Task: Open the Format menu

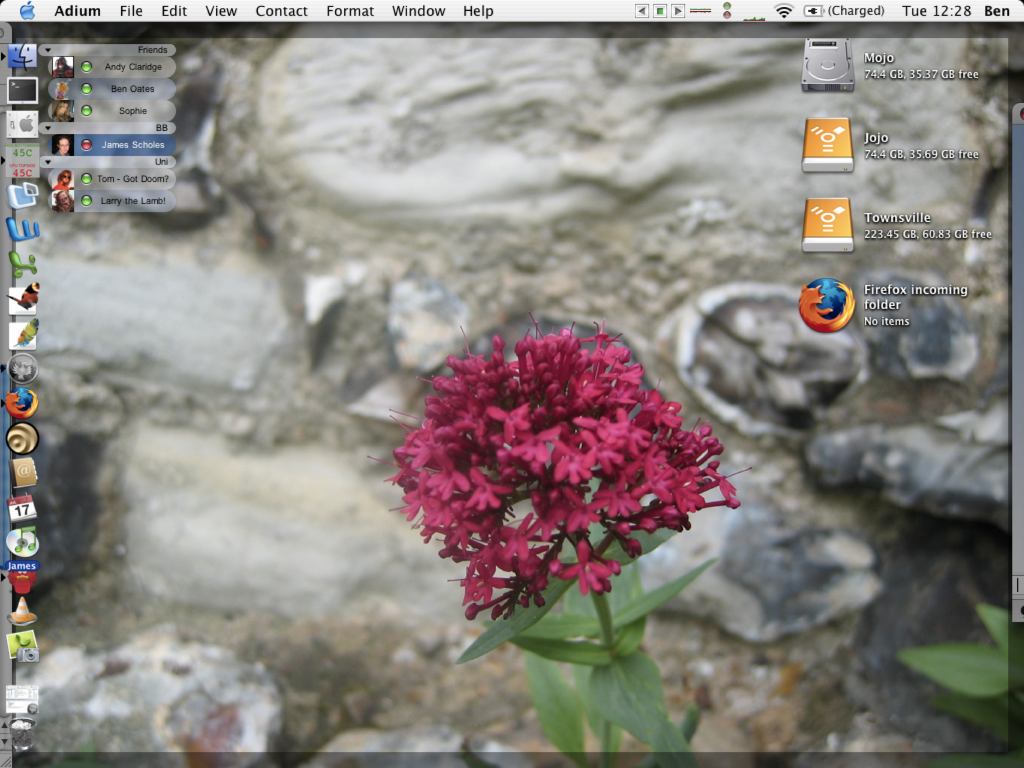Action: tap(350, 11)
